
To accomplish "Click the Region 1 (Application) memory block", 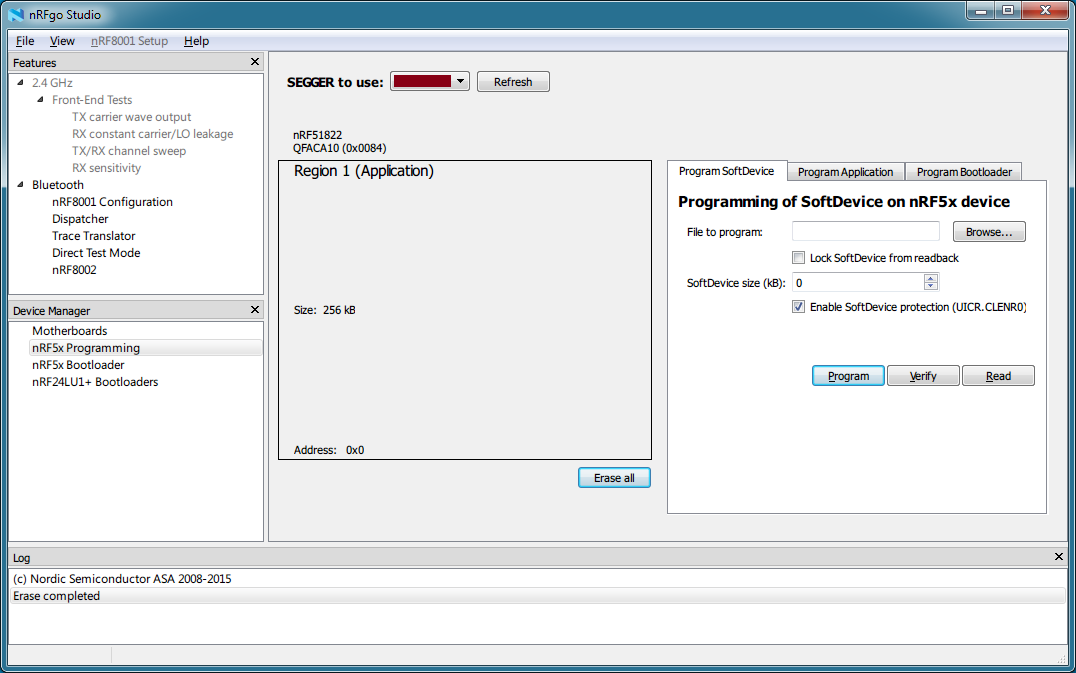I will (x=465, y=310).
